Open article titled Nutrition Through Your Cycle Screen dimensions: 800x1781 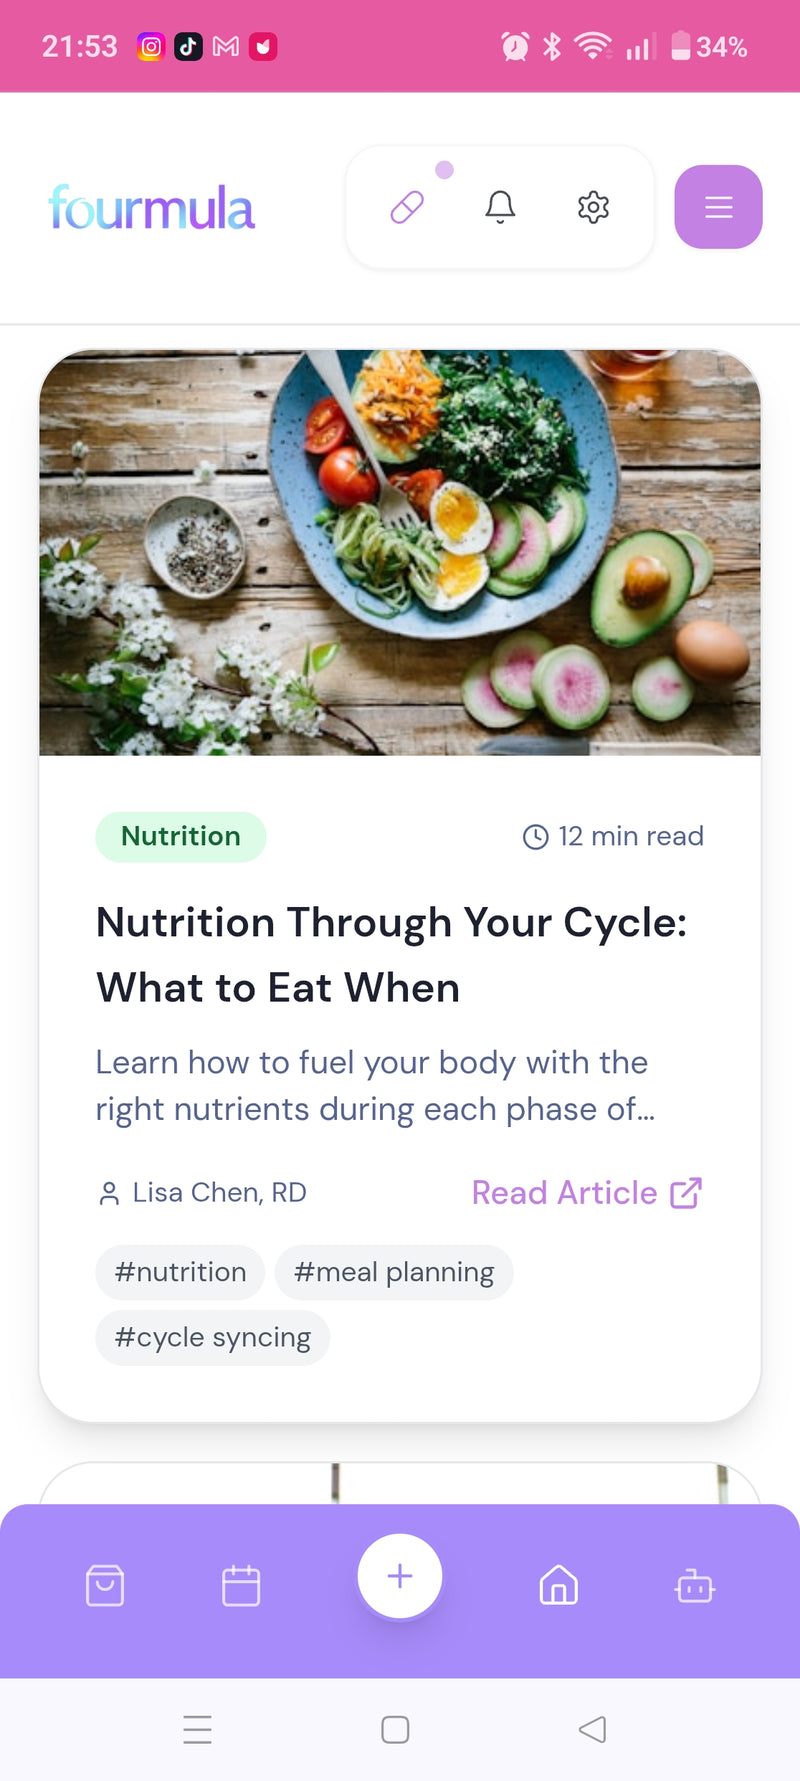(391, 954)
